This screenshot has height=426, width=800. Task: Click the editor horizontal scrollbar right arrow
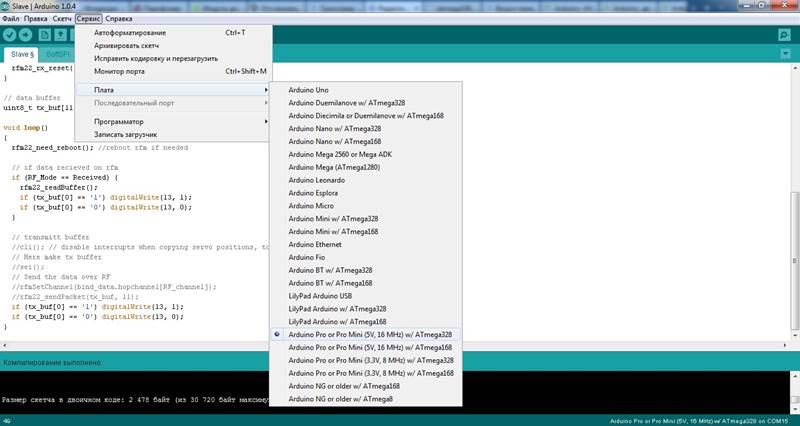(x=786, y=345)
